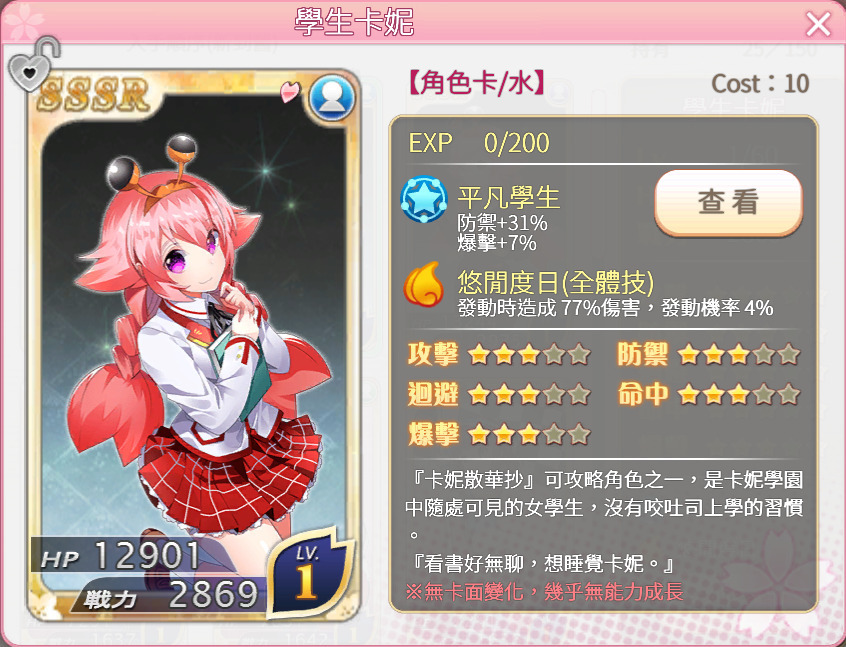Open details with the 查看 button
Image resolution: width=846 pixels, height=647 pixels.
coord(728,203)
